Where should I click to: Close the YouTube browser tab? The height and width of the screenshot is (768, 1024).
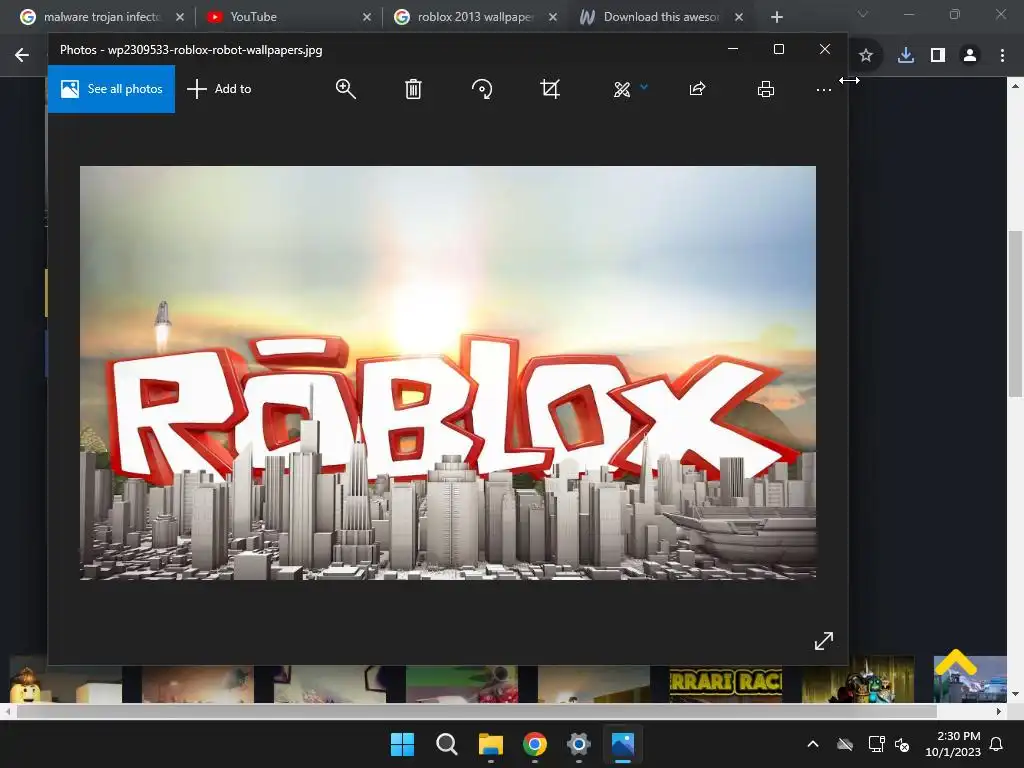(367, 17)
